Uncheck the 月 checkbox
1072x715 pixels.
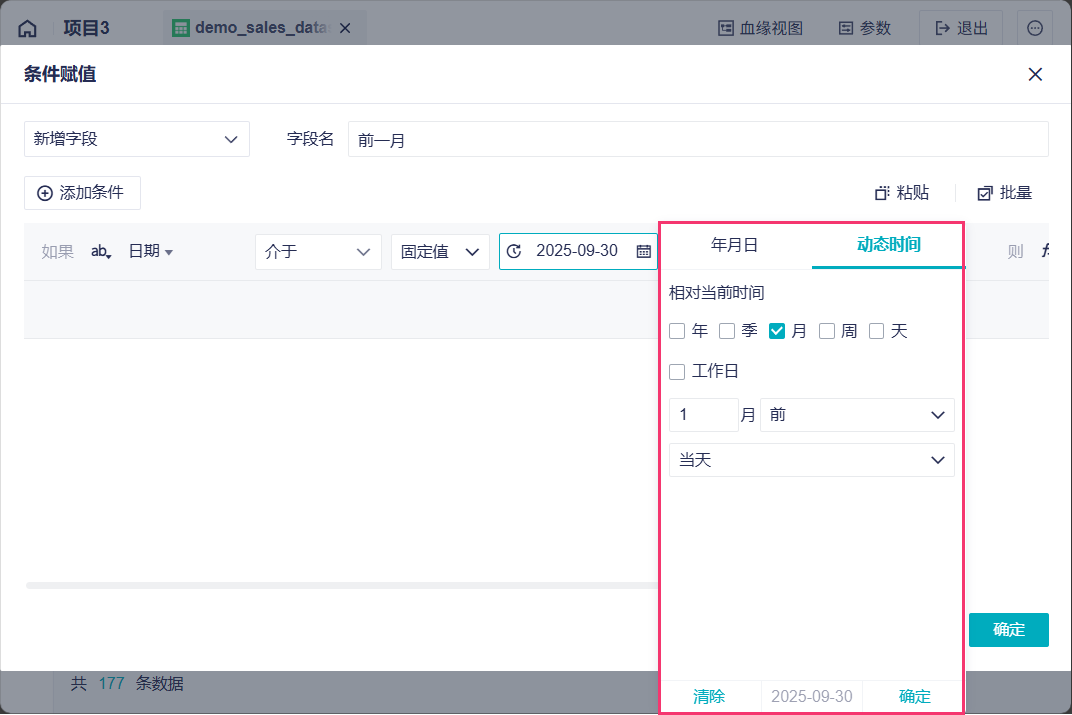point(777,331)
